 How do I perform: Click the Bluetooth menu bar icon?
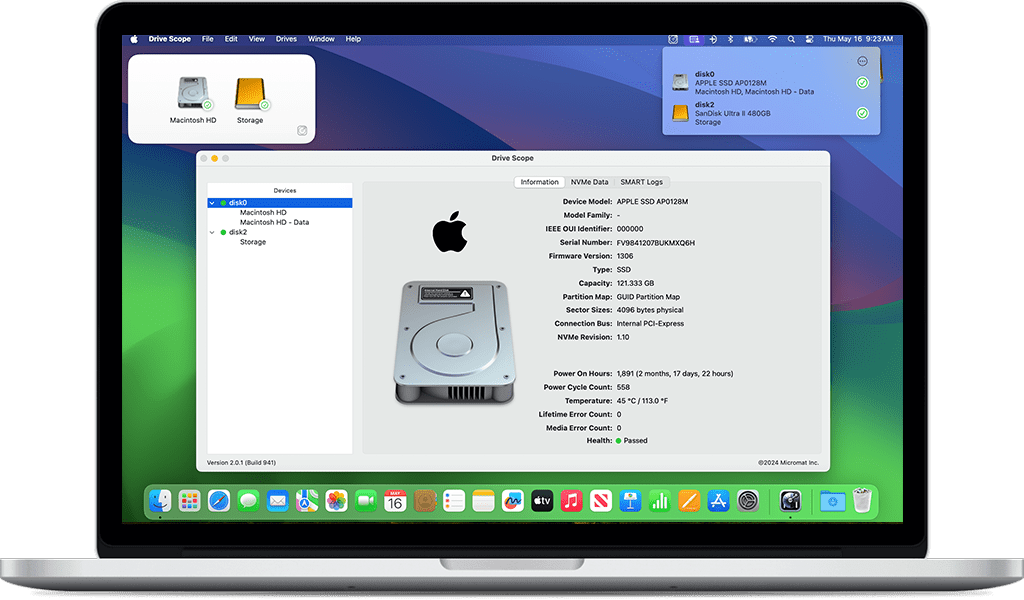(x=730, y=39)
